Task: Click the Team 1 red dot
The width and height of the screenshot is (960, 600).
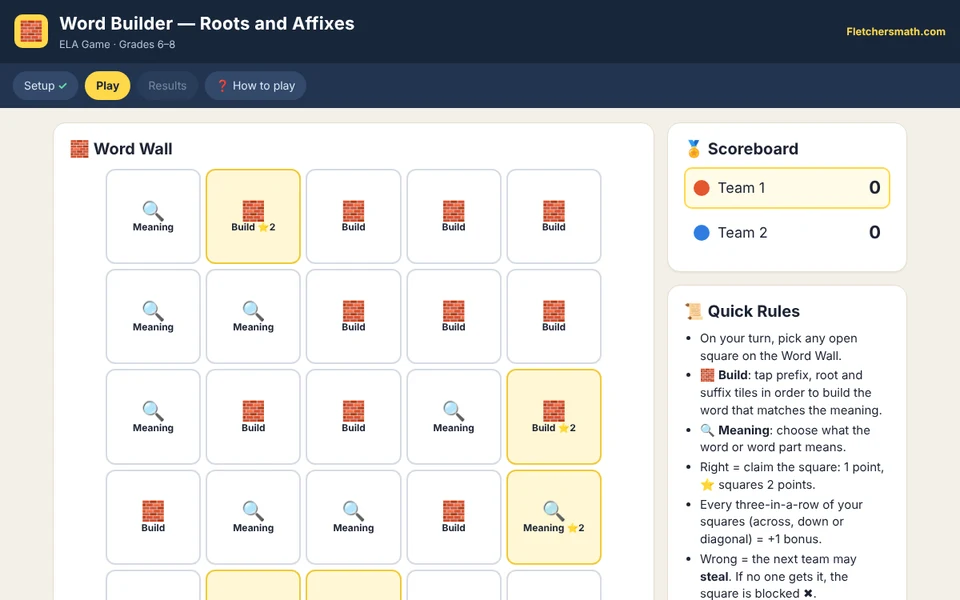Action: (x=702, y=188)
